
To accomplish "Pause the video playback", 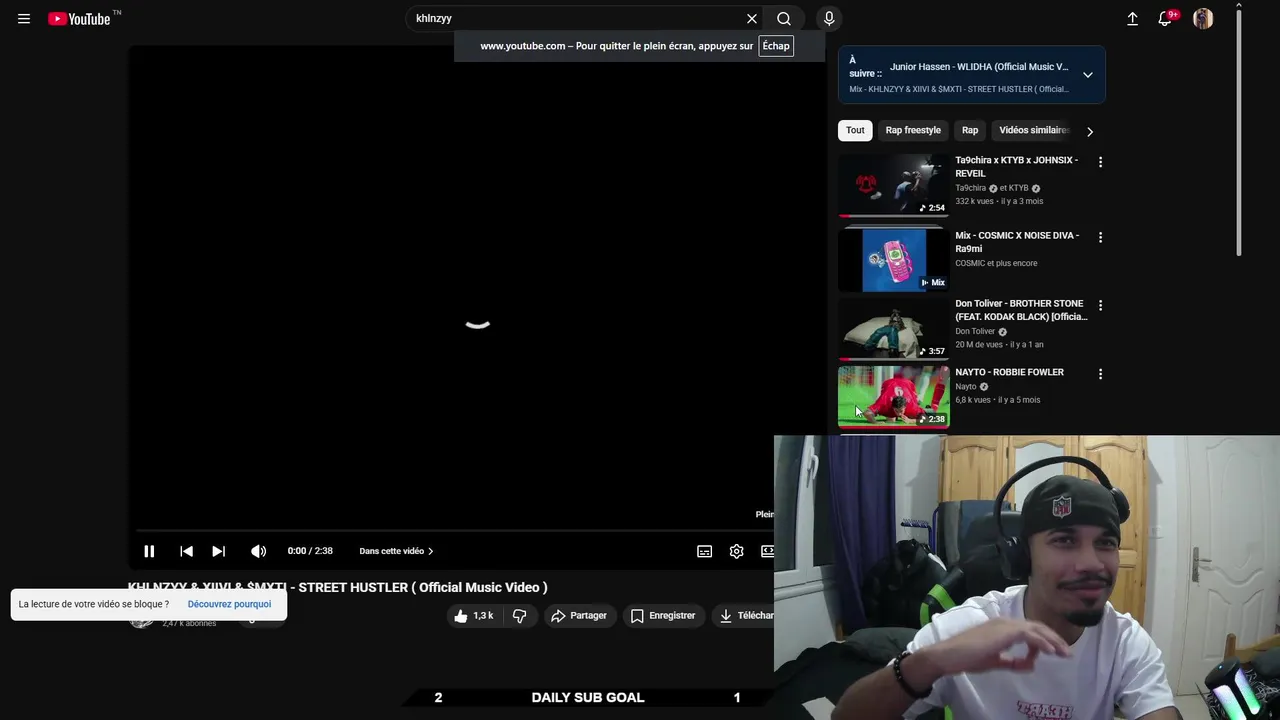I will tap(149, 551).
